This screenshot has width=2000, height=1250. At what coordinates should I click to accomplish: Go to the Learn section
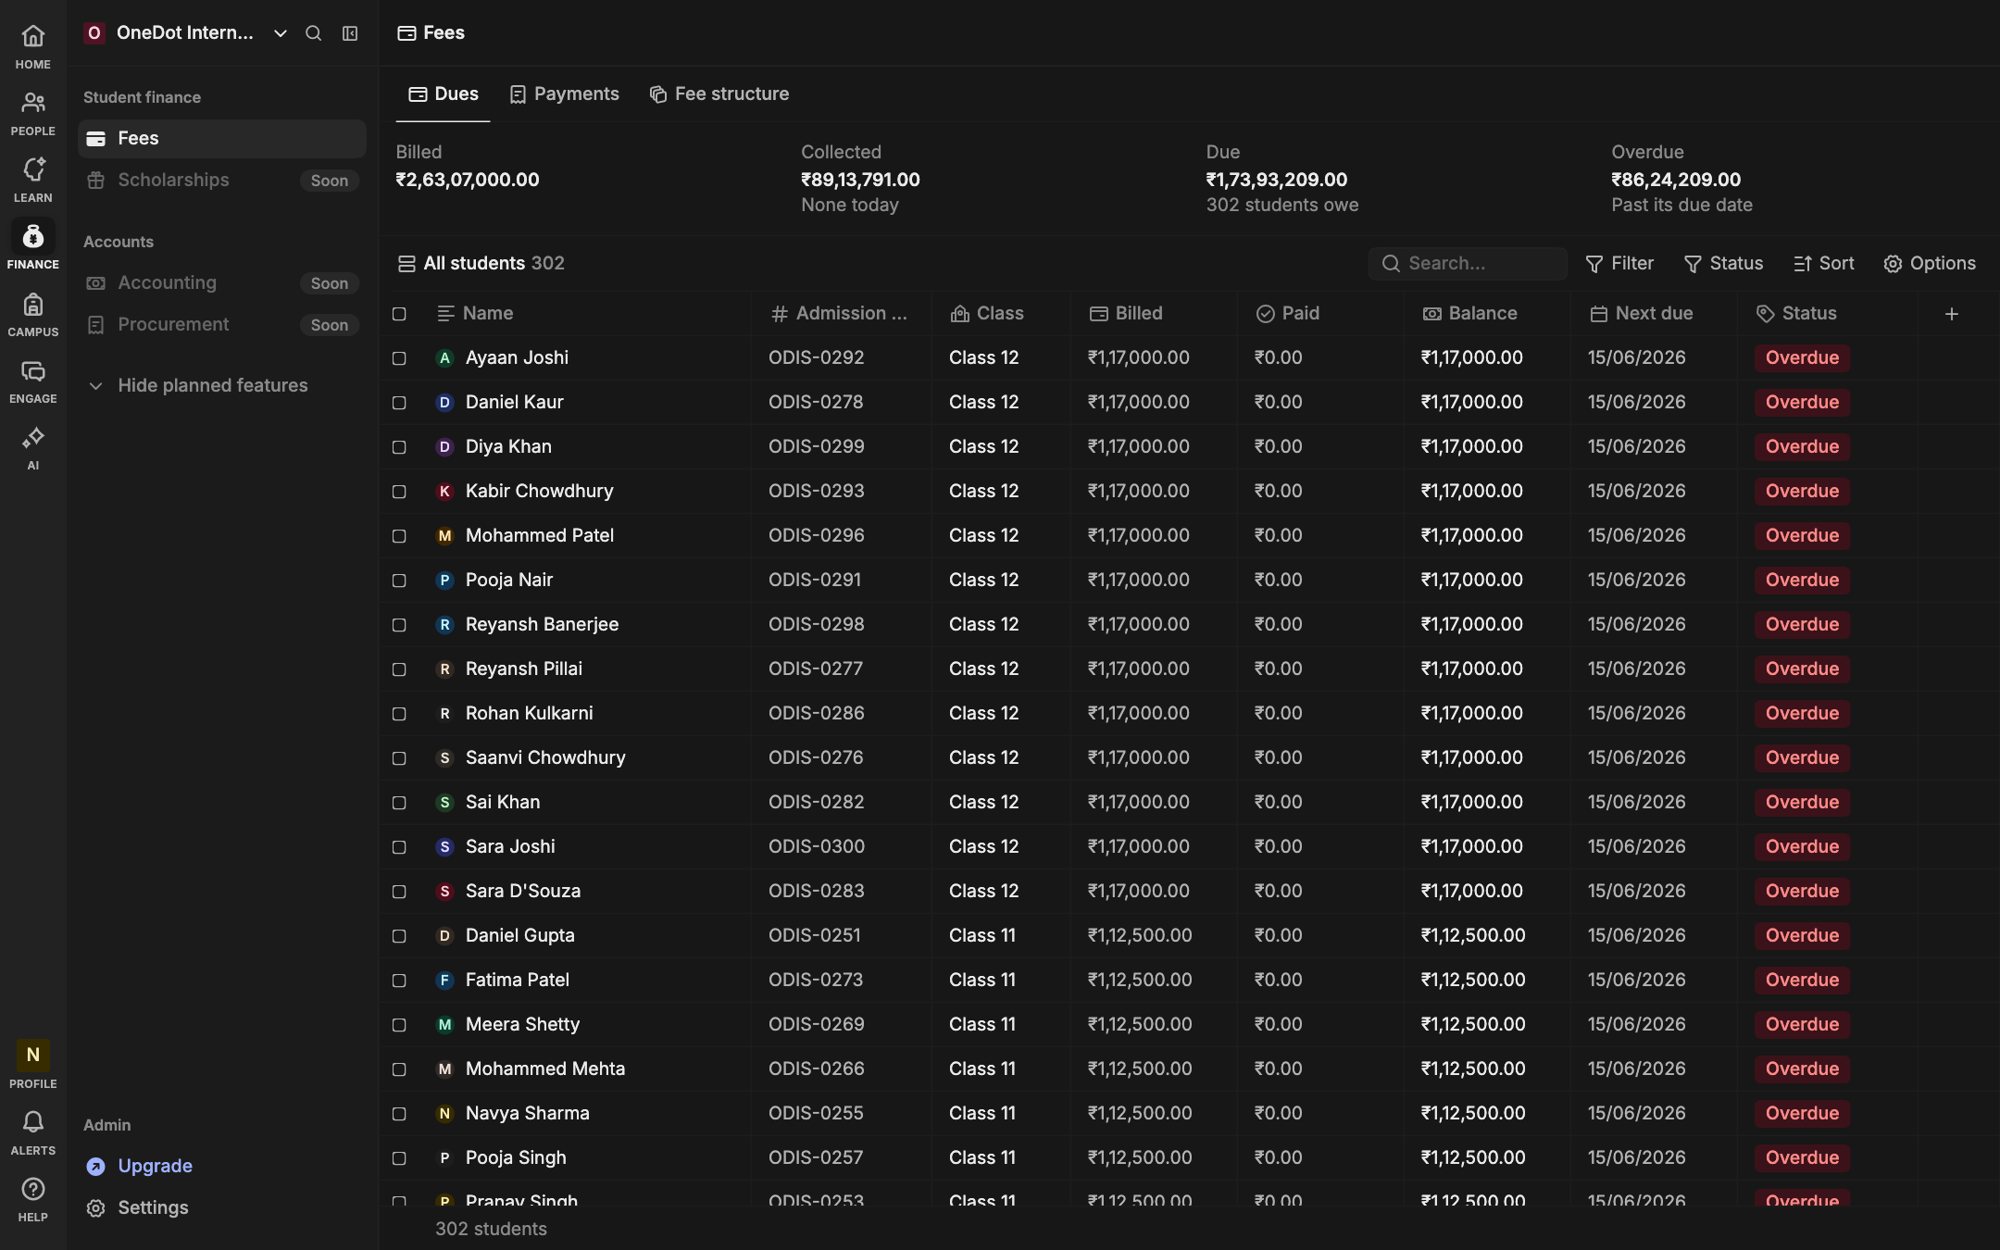tap(33, 180)
